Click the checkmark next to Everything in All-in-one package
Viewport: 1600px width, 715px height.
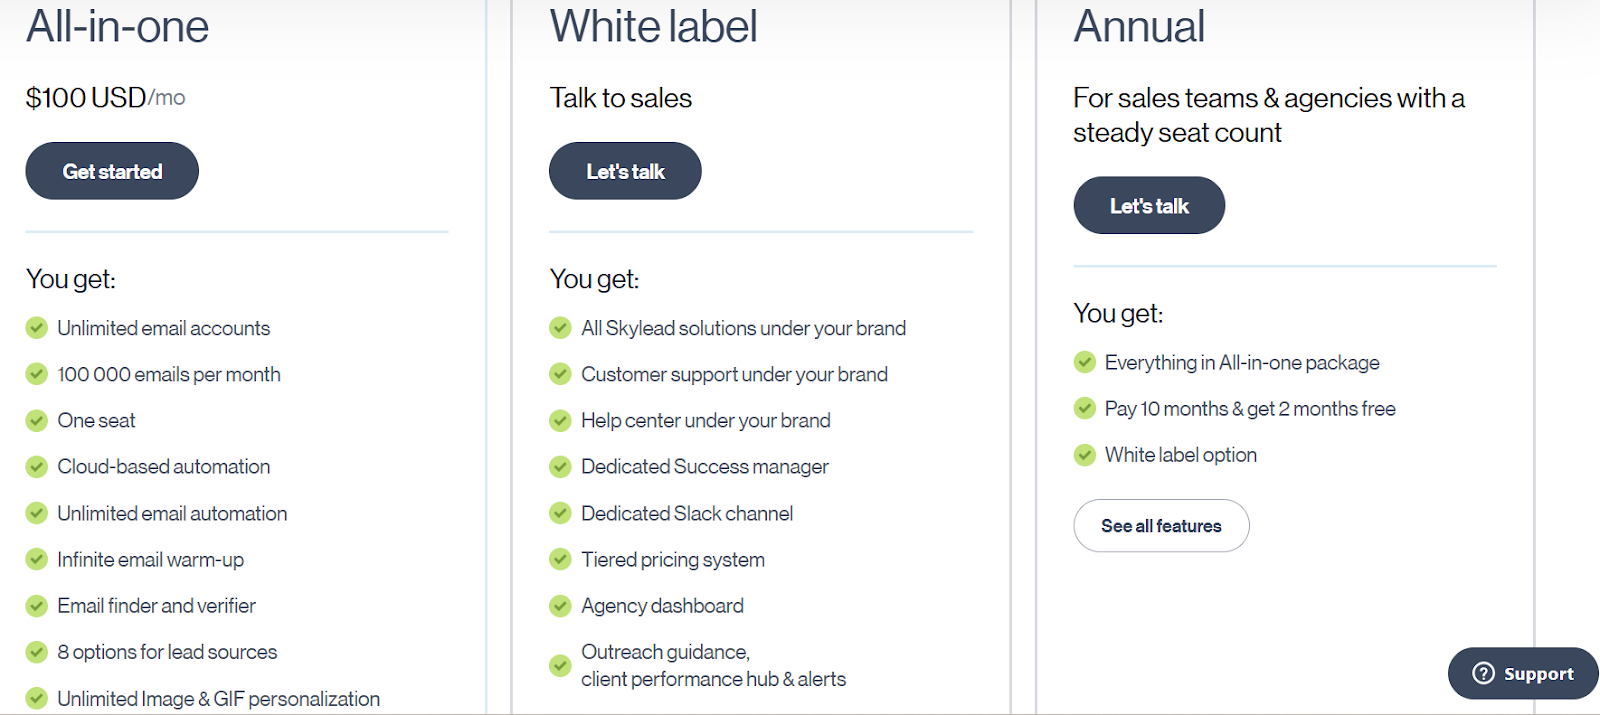pos(1084,362)
